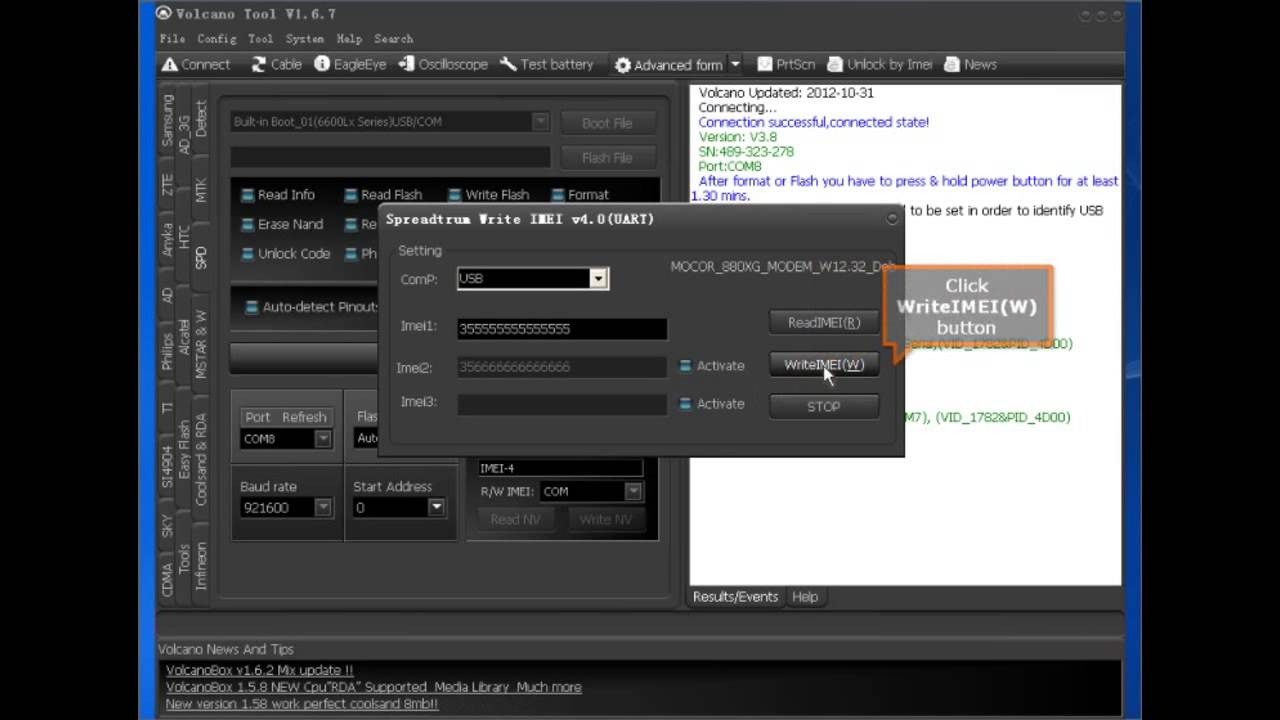
Task: Select the Detect vertical tab
Action: (200, 118)
